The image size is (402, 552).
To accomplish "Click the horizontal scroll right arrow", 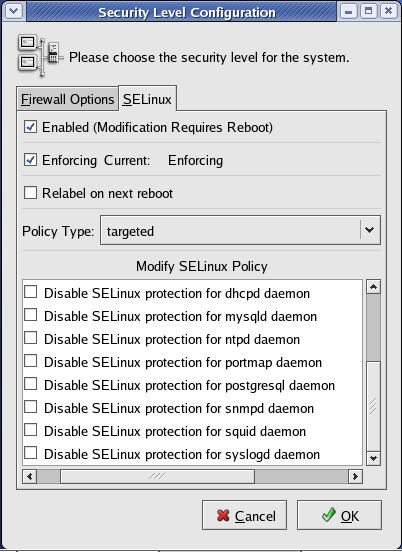I will (x=355, y=476).
